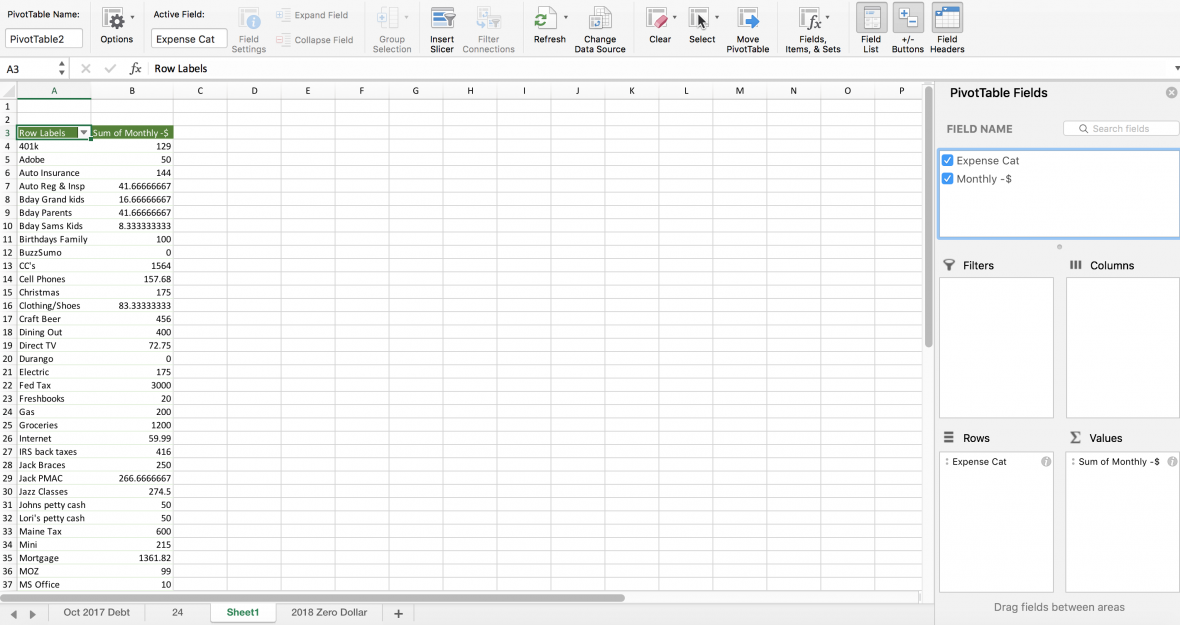Close the PivotTable Fields pane
Viewport: 1180px width, 625px height.
pos(1171,93)
